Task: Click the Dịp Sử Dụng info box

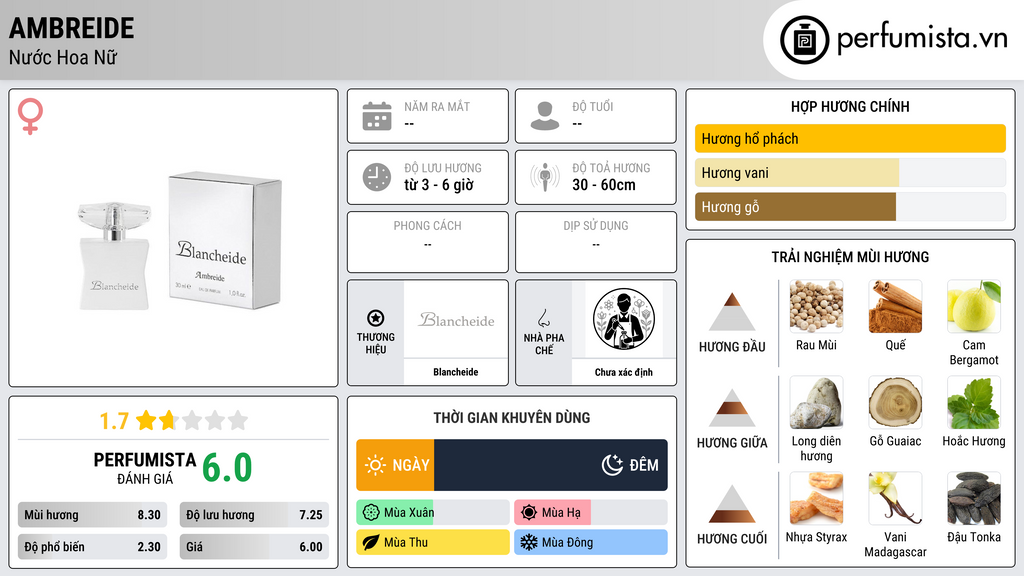Action: point(596,242)
